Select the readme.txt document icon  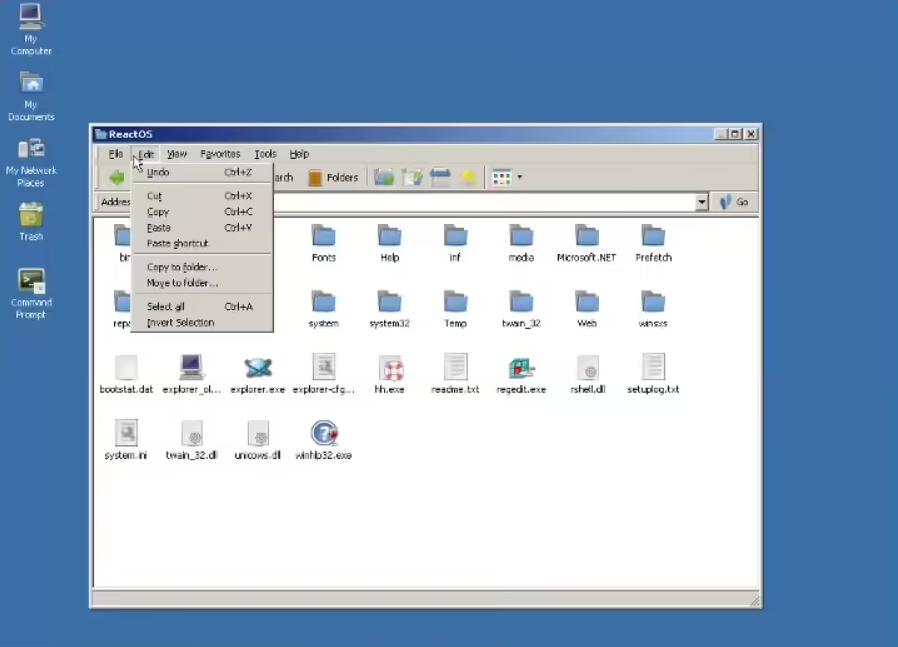pos(455,368)
